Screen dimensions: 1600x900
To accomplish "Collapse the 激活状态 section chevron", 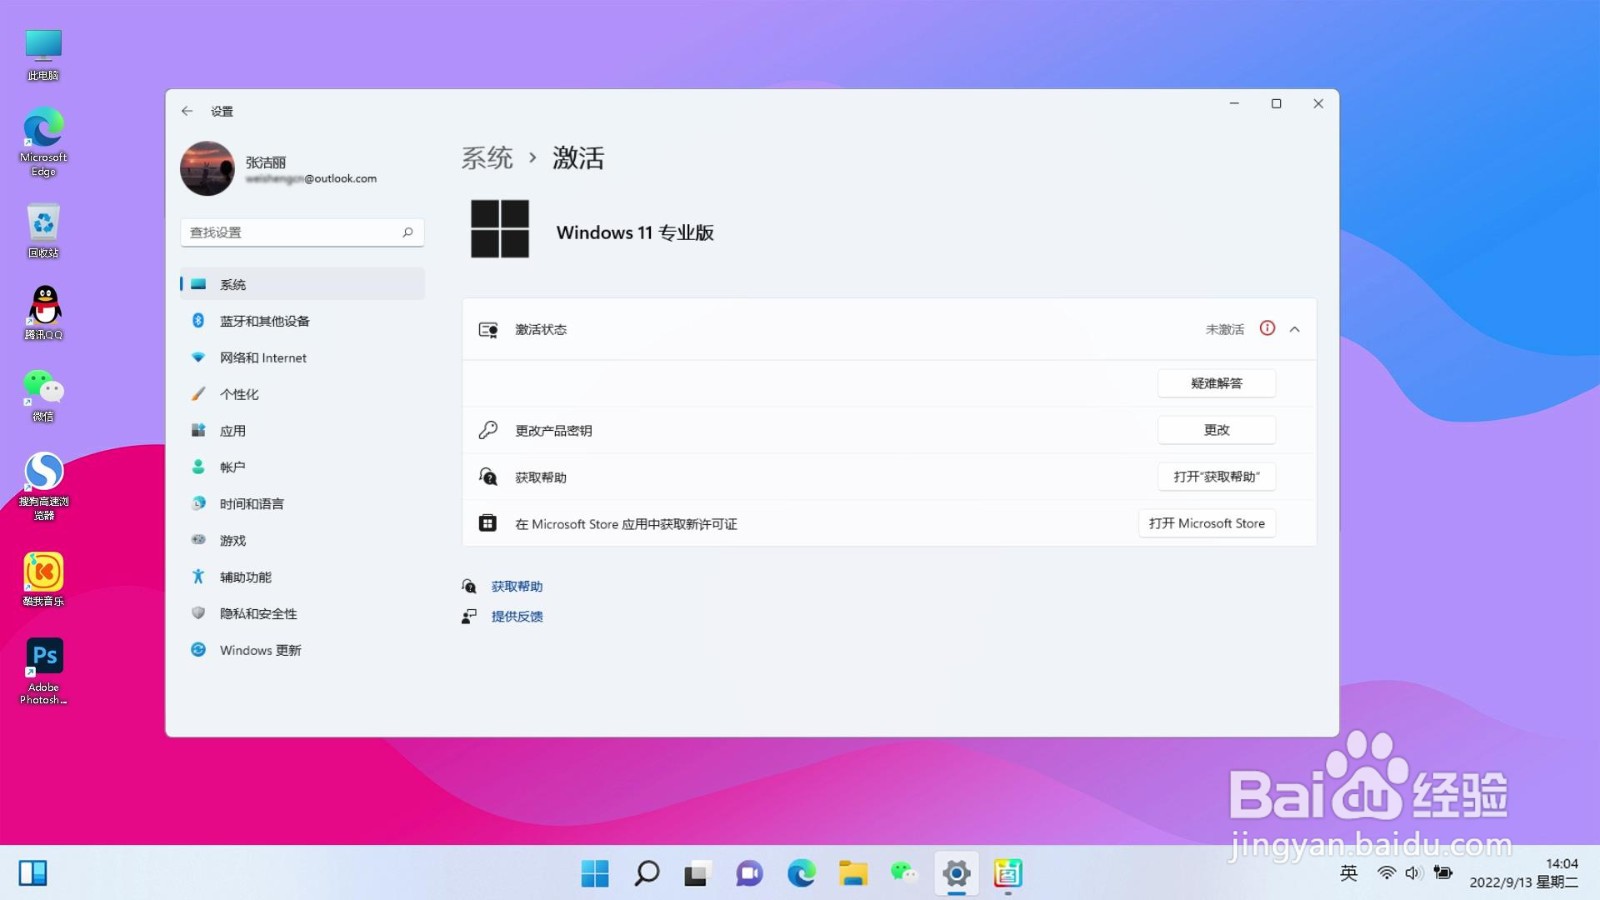I will click(1295, 329).
